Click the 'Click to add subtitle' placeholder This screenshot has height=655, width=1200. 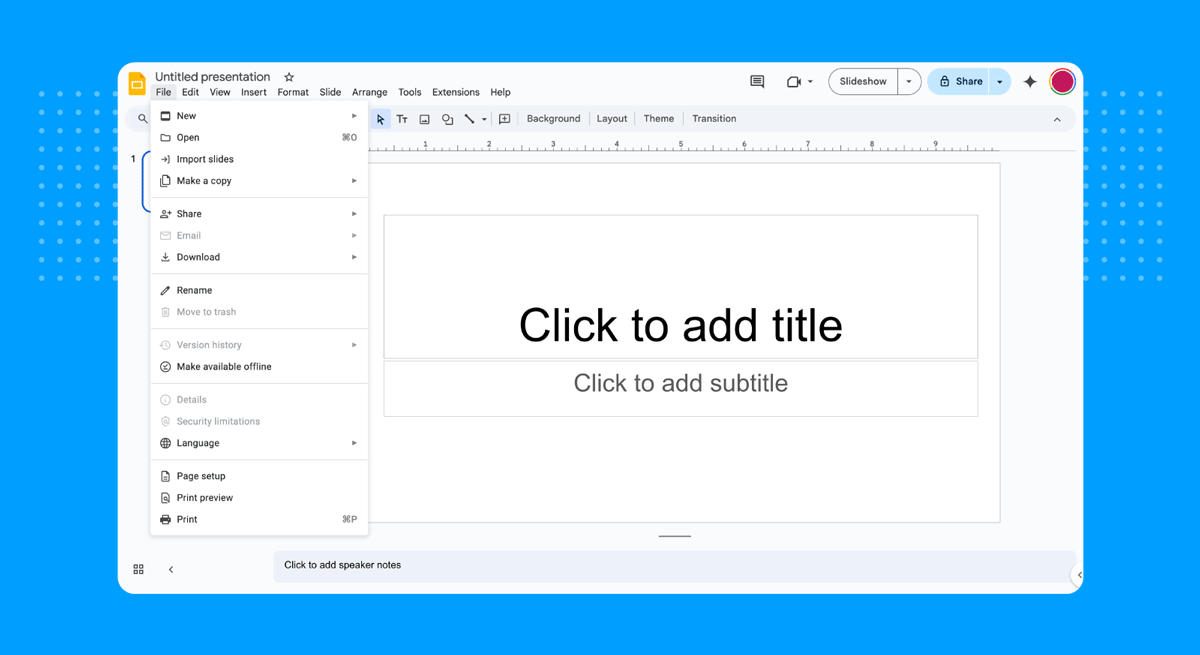[681, 388]
